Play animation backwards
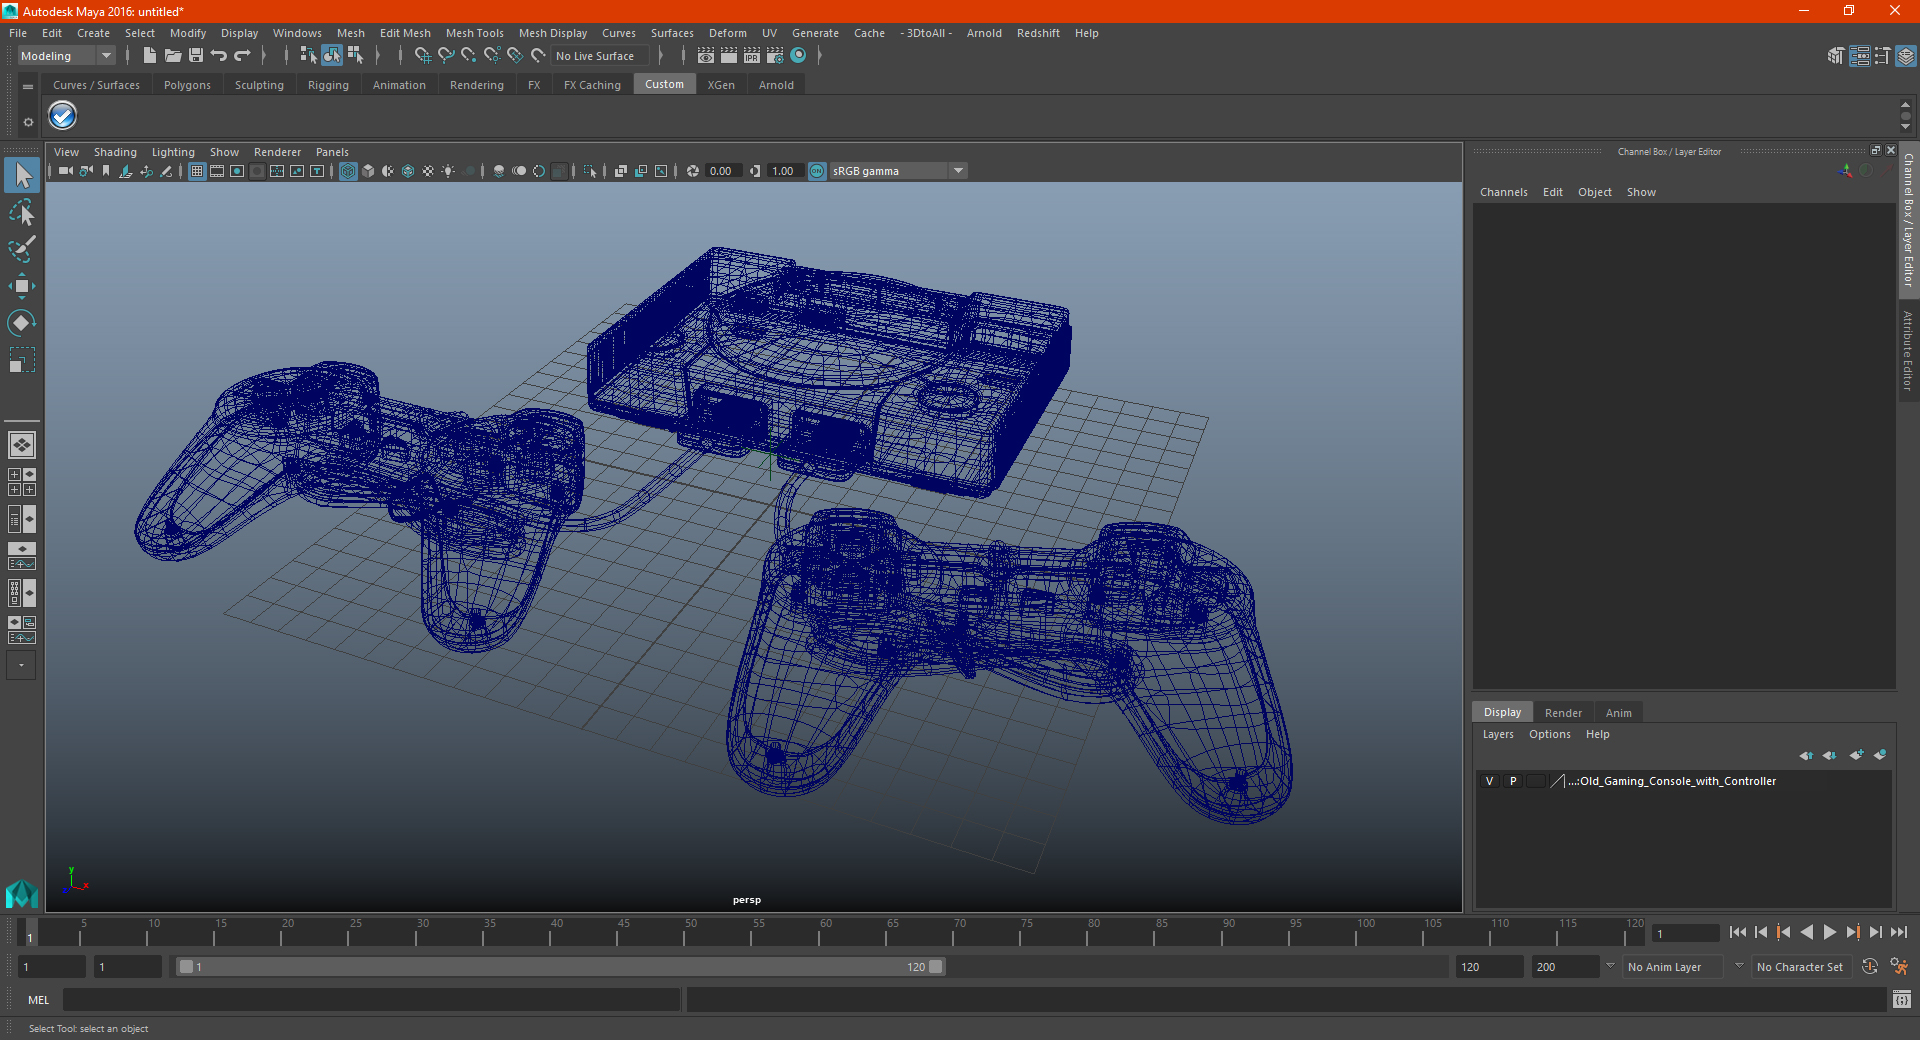This screenshot has width=1920, height=1040. pyautogui.click(x=1807, y=932)
